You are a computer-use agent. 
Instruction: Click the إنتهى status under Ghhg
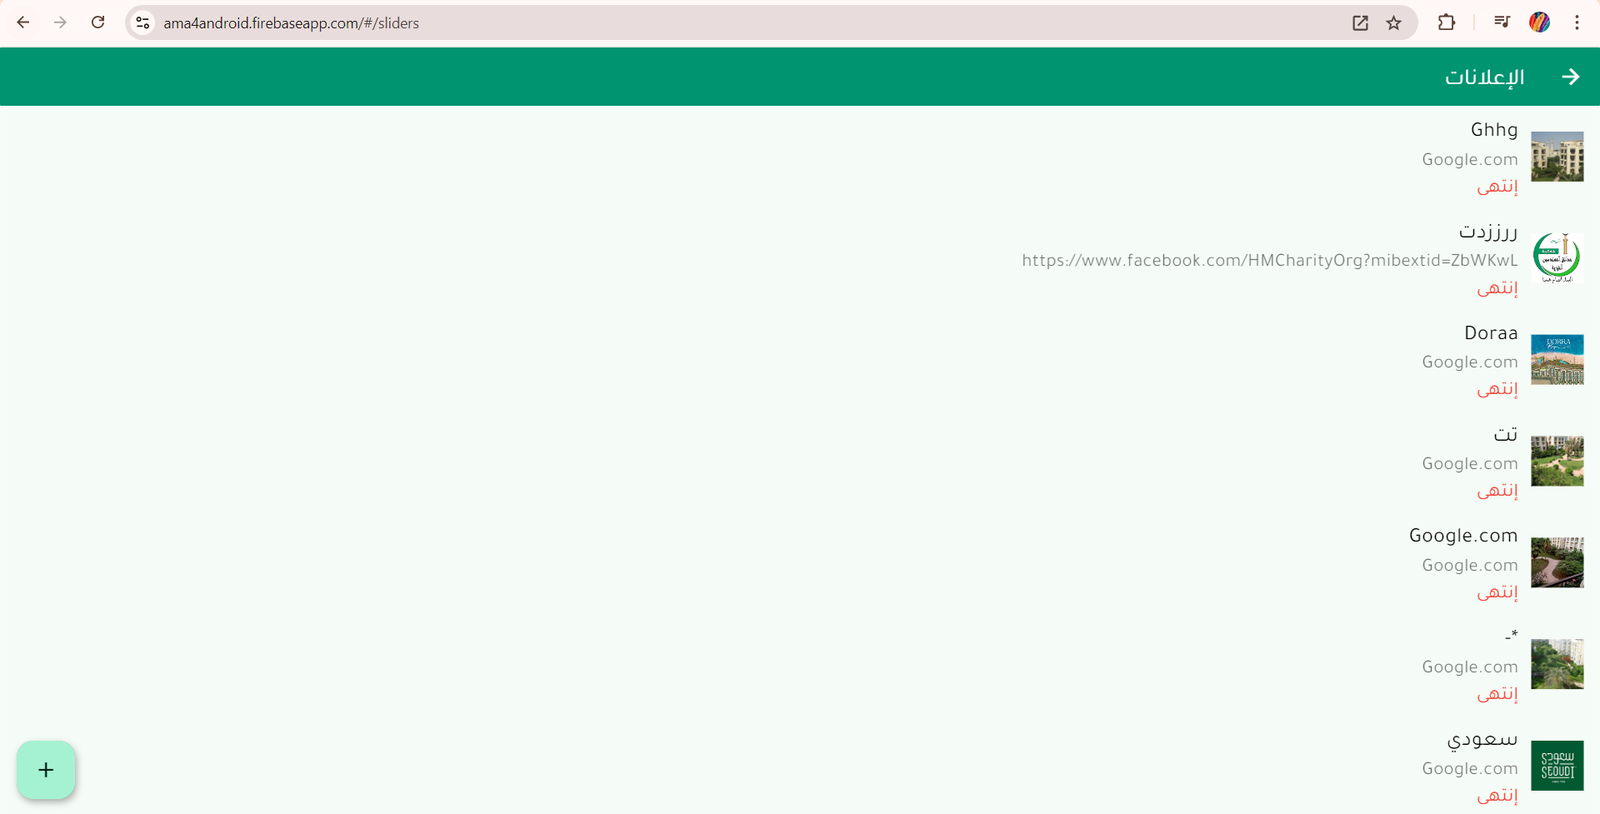[x=1498, y=186]
